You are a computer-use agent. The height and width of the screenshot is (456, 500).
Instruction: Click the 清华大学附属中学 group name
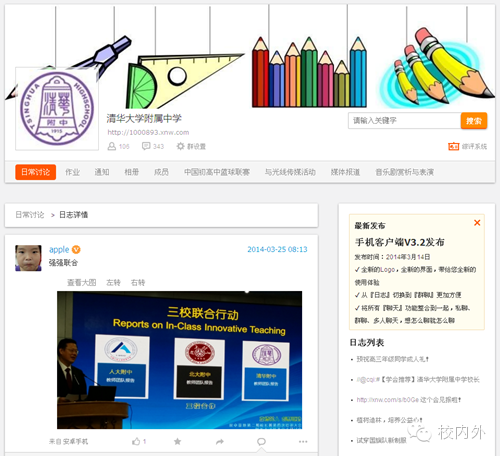[144, 118]
